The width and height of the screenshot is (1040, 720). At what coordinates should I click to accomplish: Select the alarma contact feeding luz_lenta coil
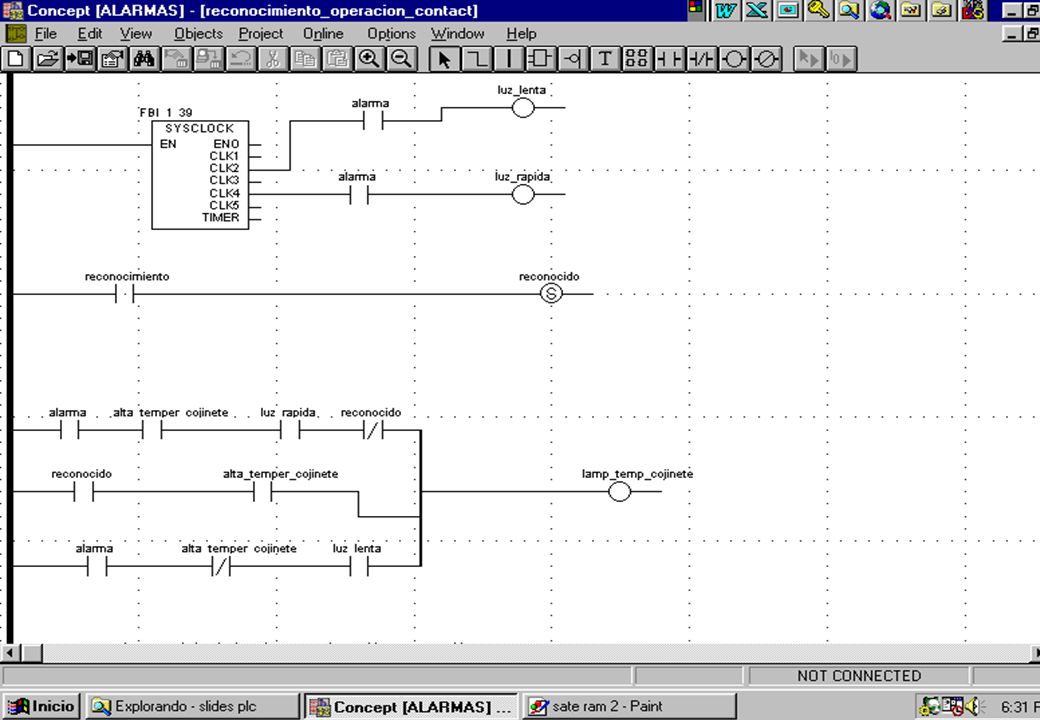pyautogui.click(x=373, y=121)
